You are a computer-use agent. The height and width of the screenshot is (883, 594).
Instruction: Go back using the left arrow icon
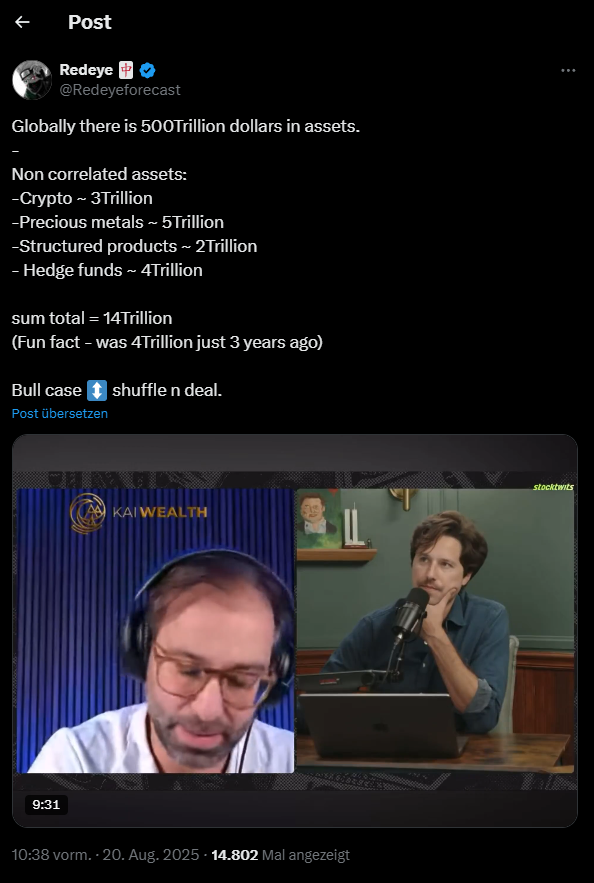(x=22, y=22)
